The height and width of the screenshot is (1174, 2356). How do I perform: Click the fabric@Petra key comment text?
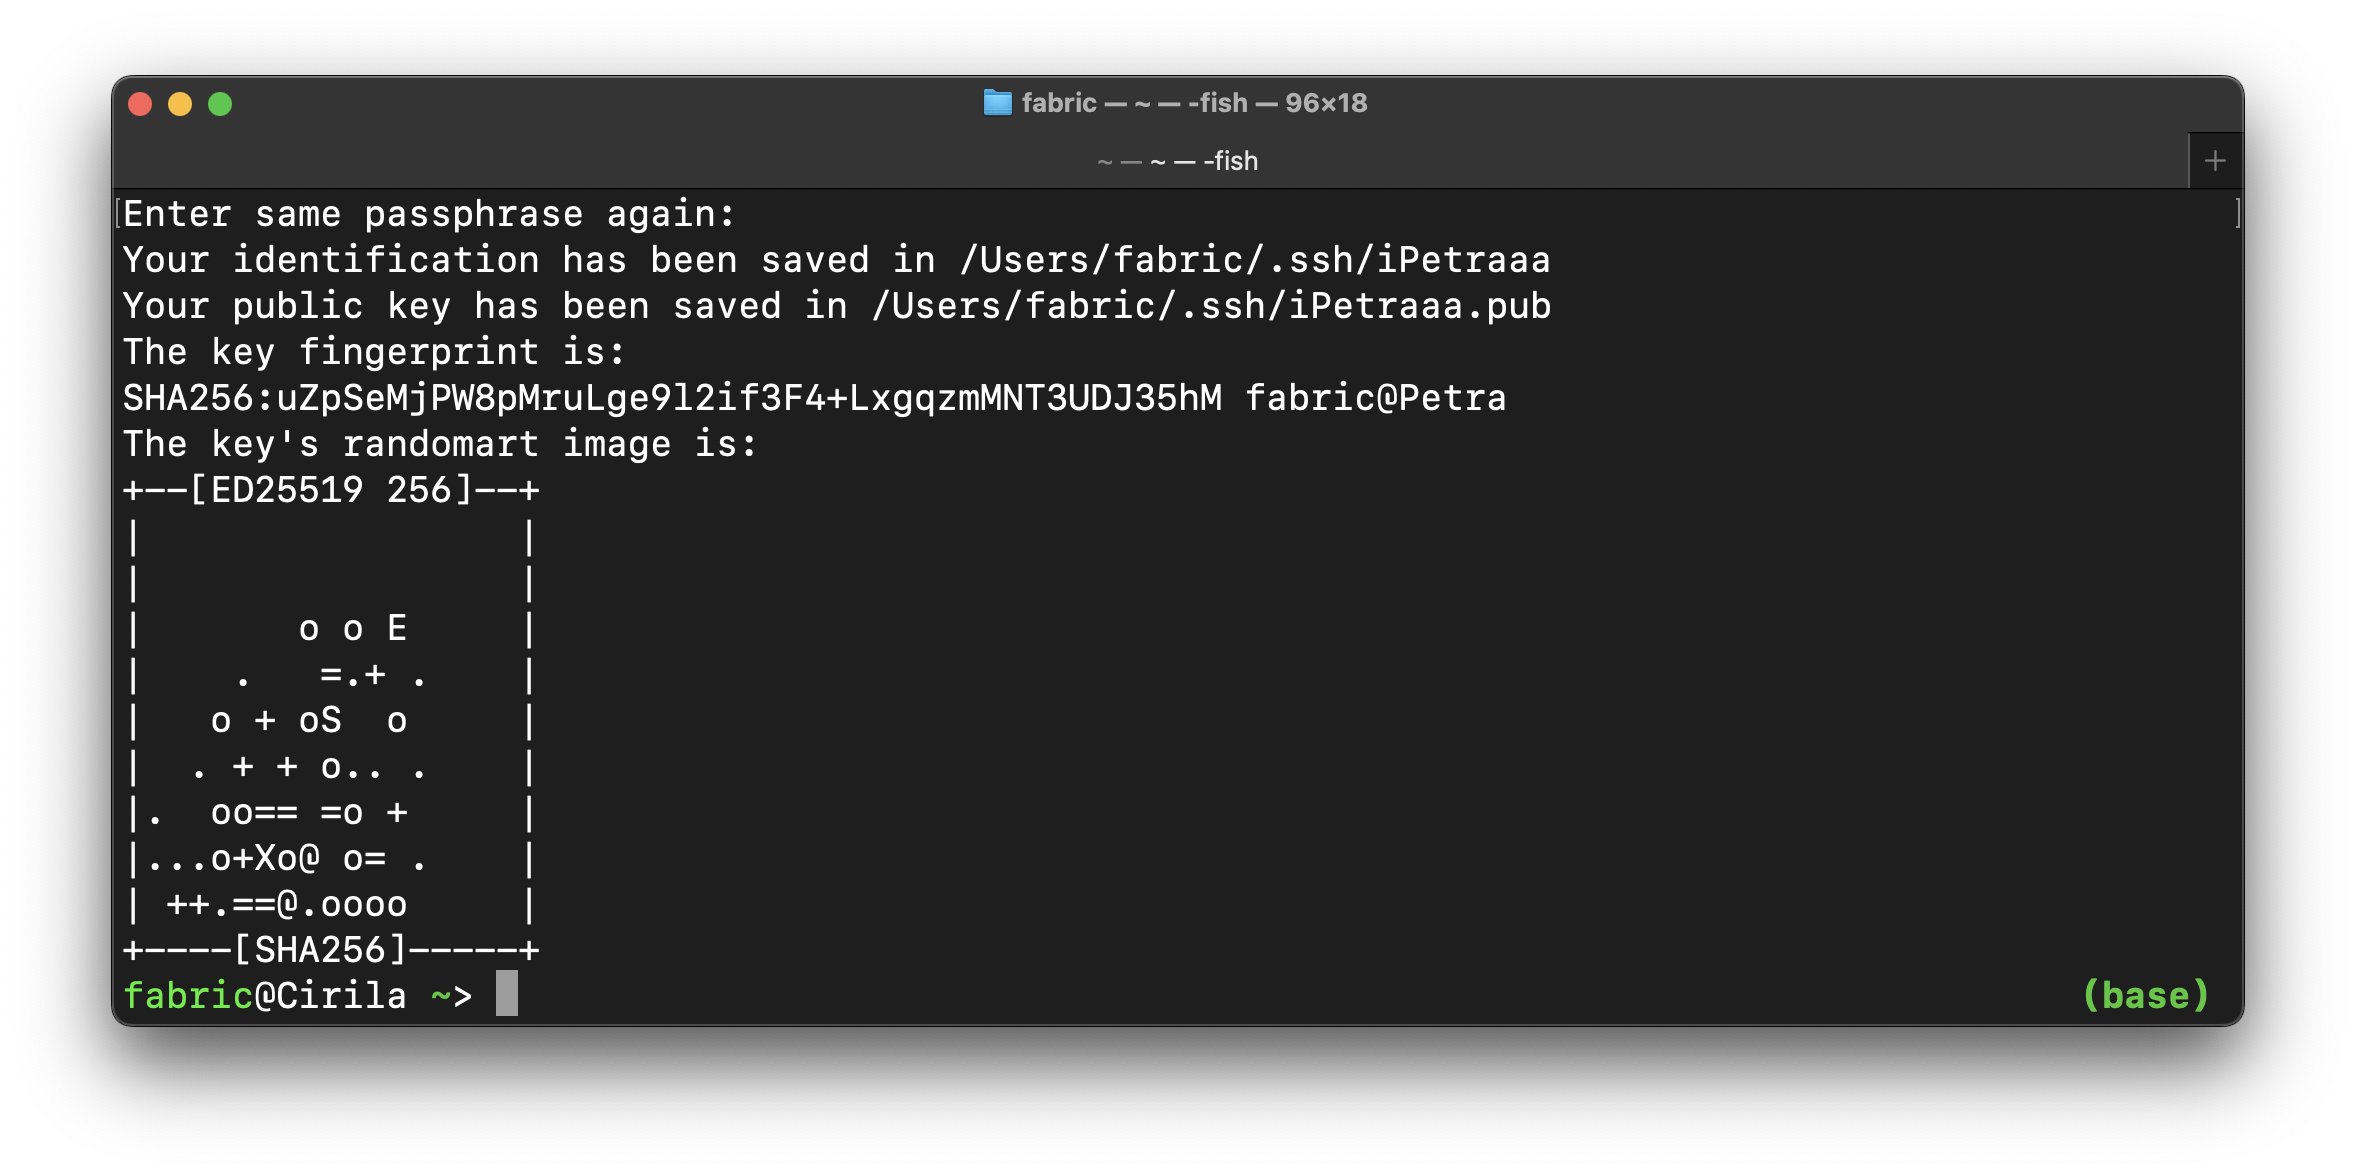coord(1375,398)
